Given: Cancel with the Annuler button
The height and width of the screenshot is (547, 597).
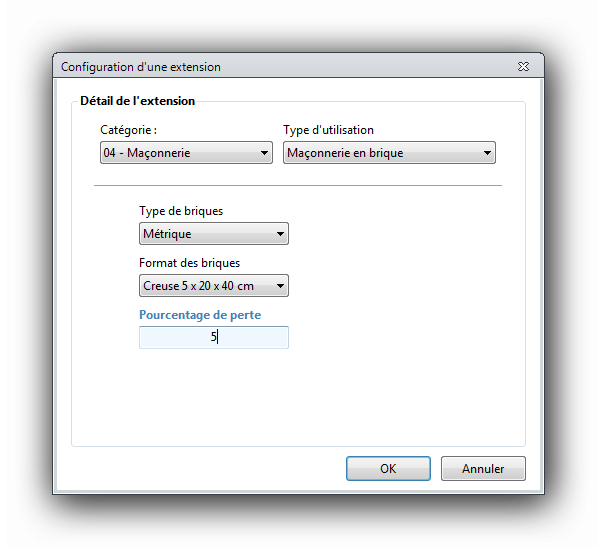Looking at the screenshot, I should (x=483, y=468).
